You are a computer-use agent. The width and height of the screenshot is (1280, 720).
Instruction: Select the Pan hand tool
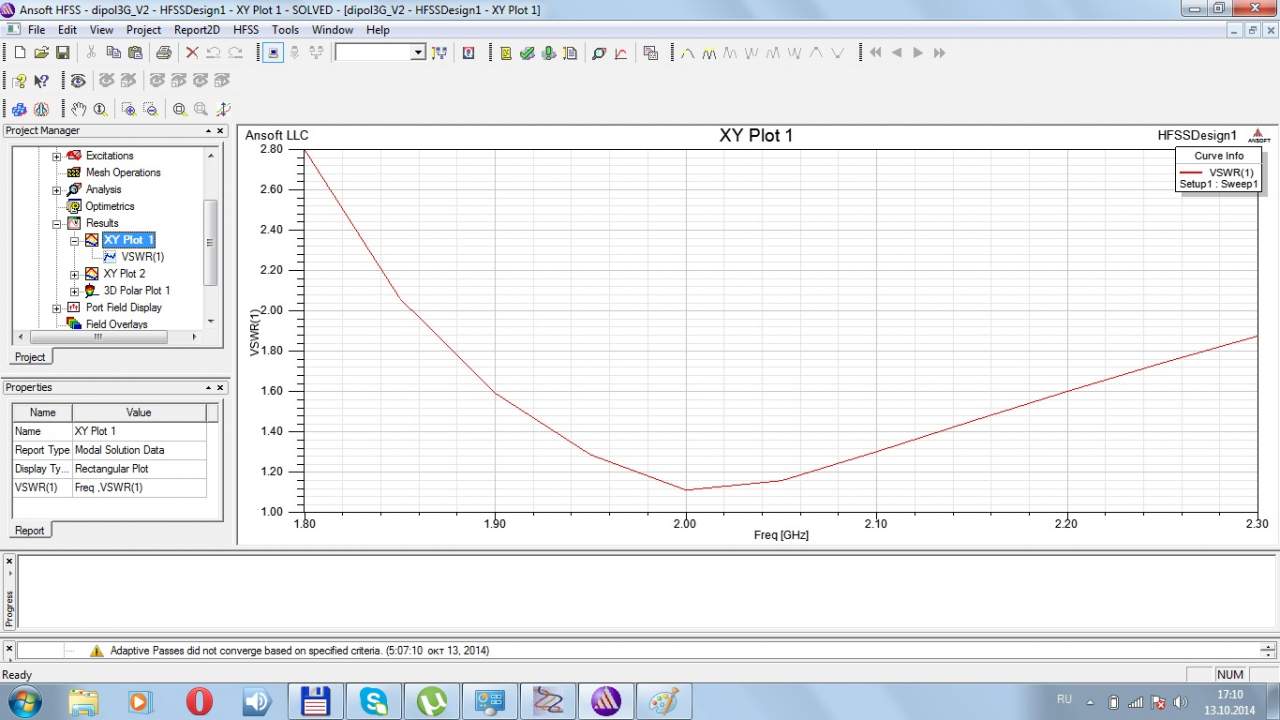pos(78,109)
